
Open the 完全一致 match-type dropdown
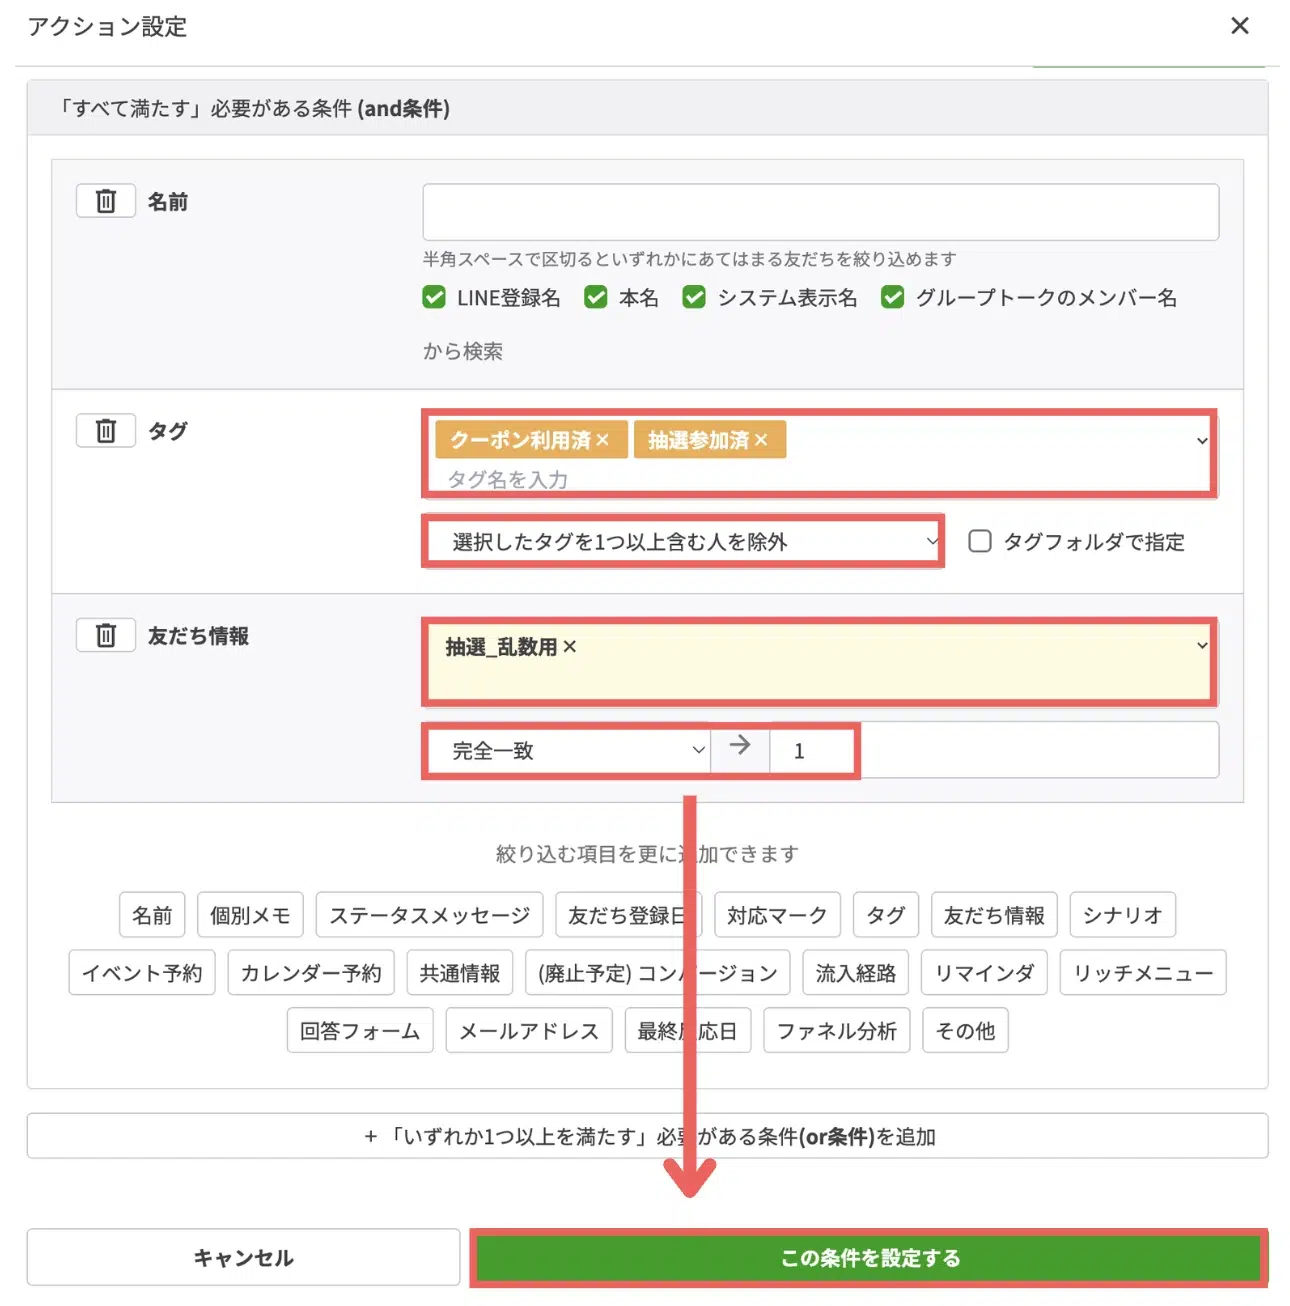568,750
